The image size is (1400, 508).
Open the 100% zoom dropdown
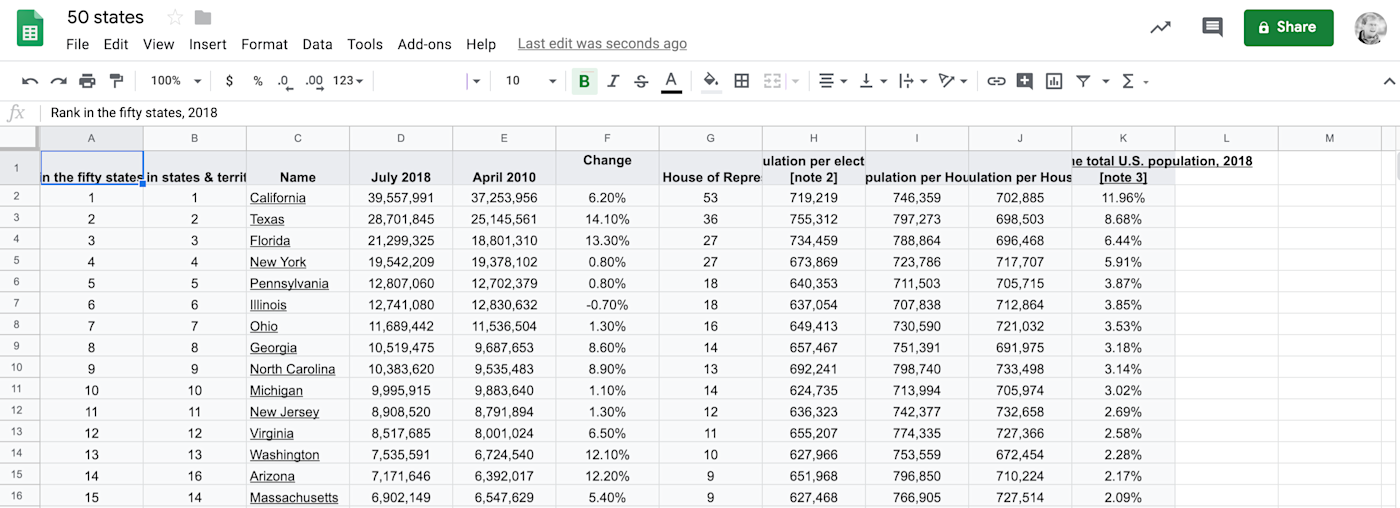pyautogui.click(x=175, y=81)
